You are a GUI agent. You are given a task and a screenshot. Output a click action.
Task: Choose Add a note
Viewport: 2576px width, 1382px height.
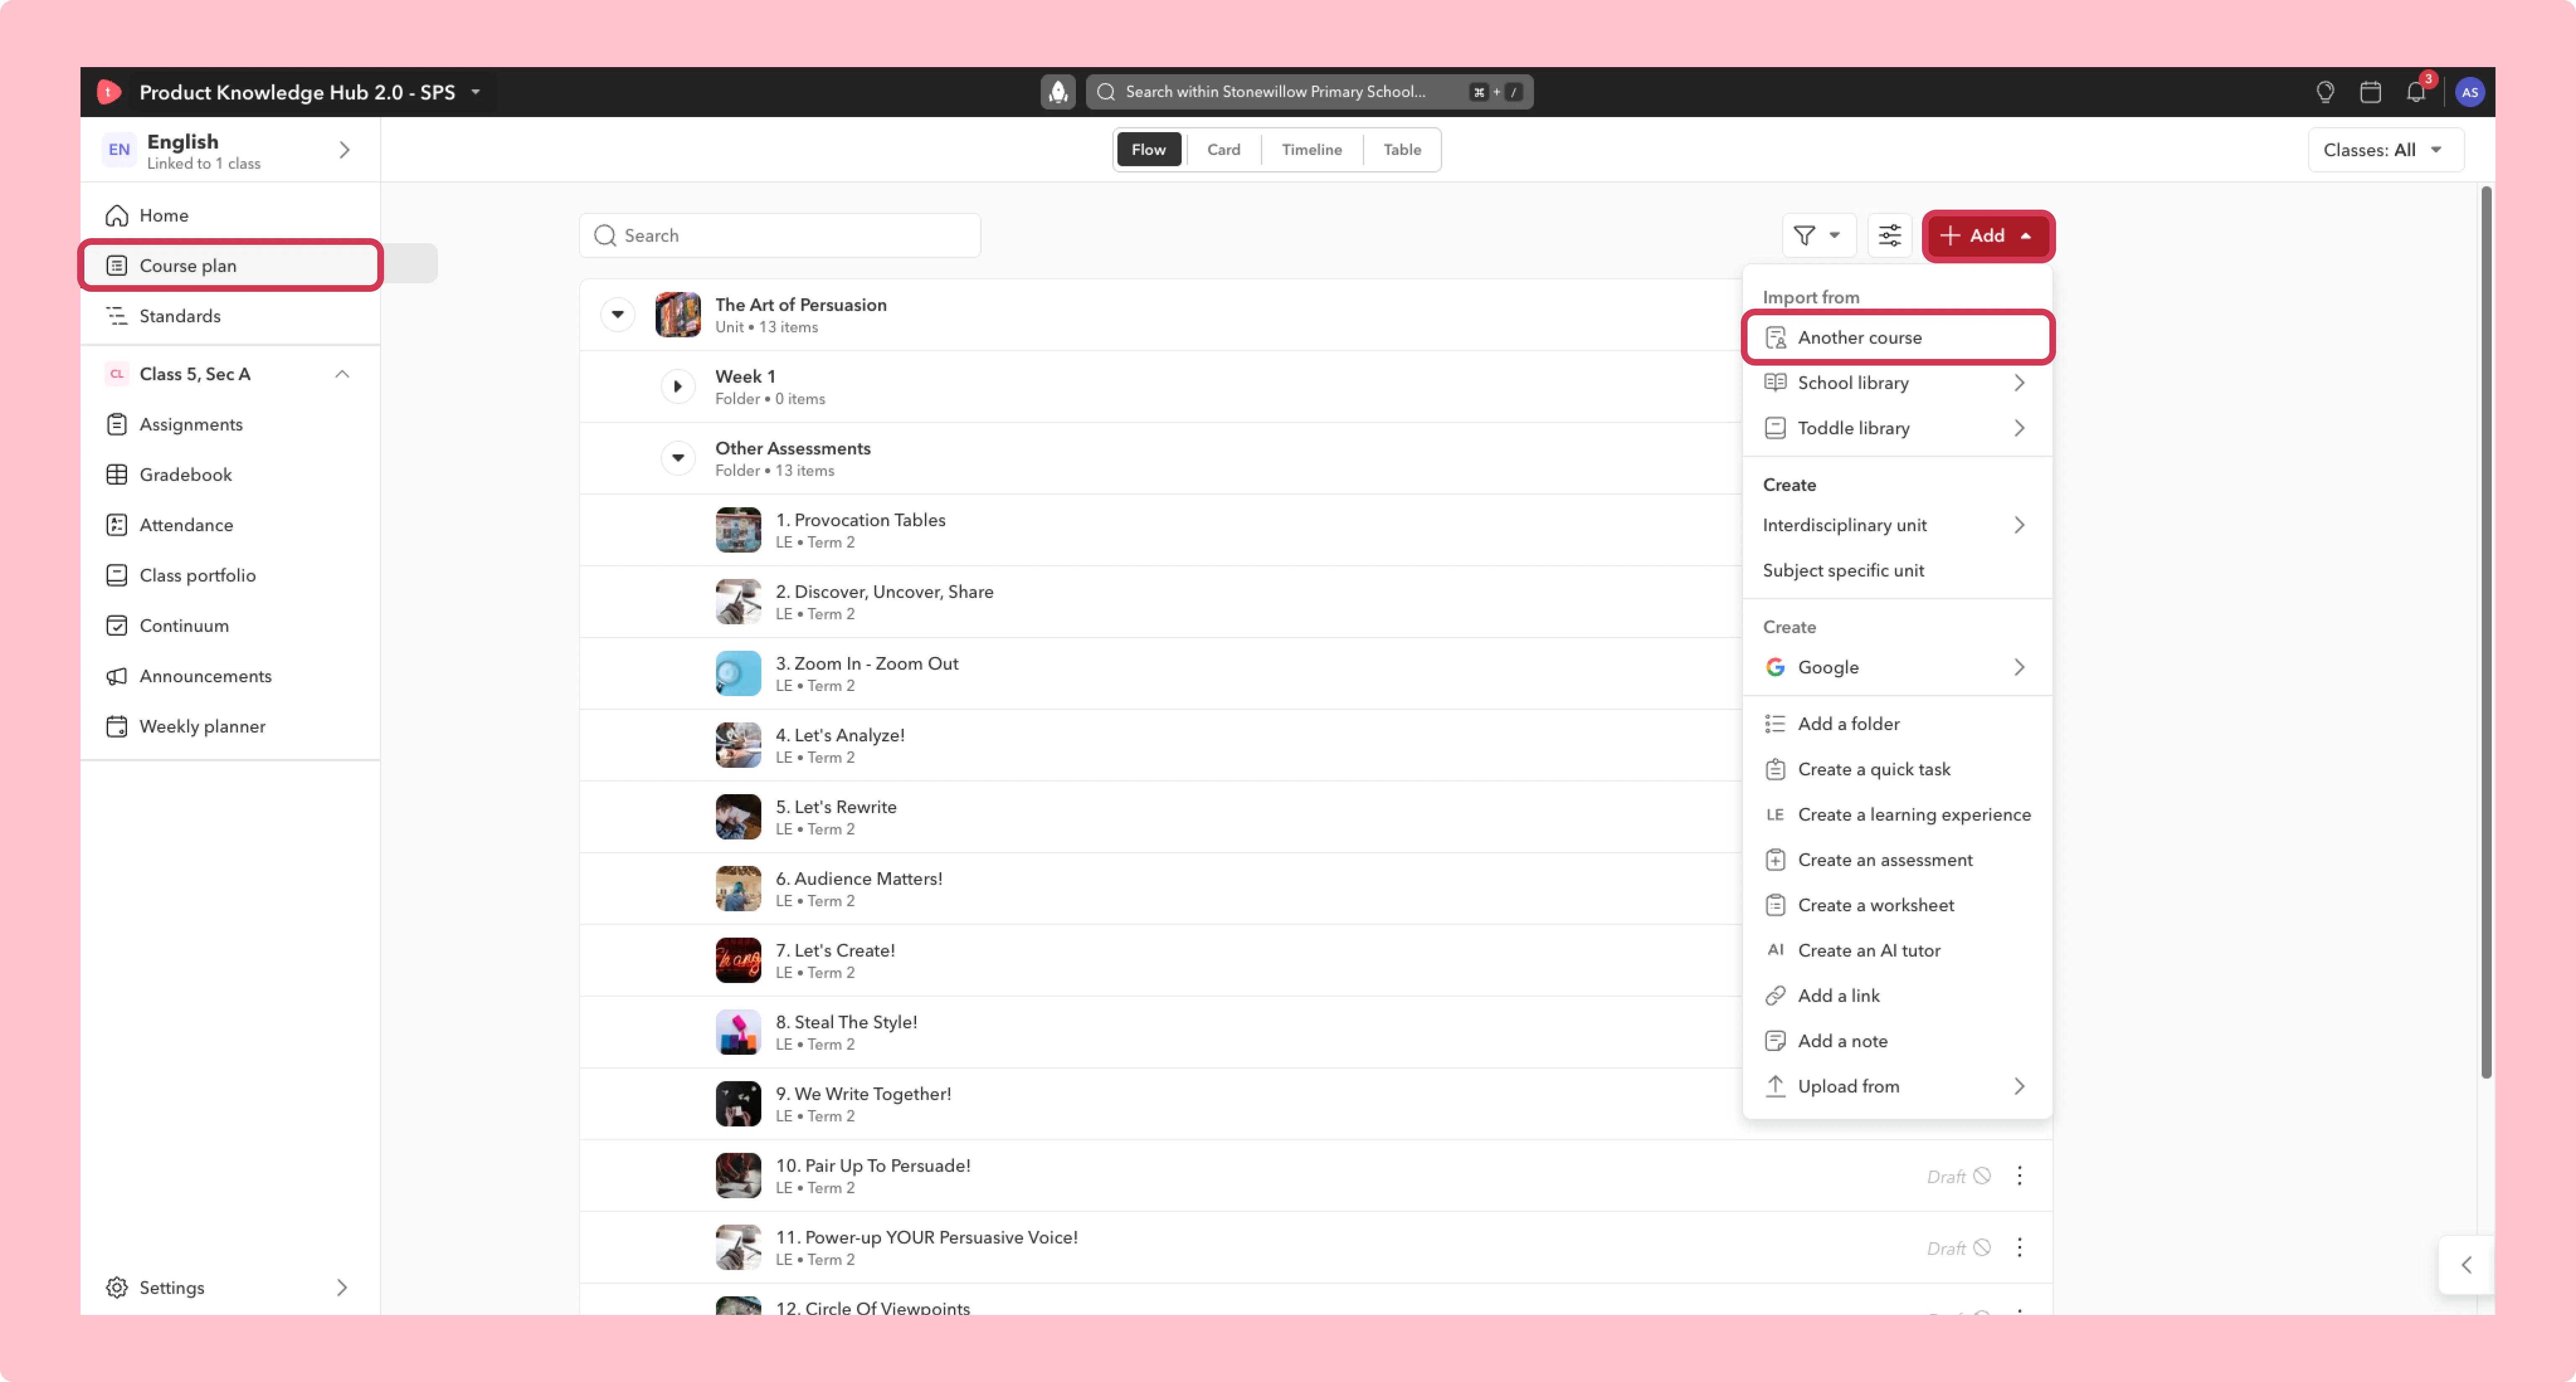click(1897, 1041)
